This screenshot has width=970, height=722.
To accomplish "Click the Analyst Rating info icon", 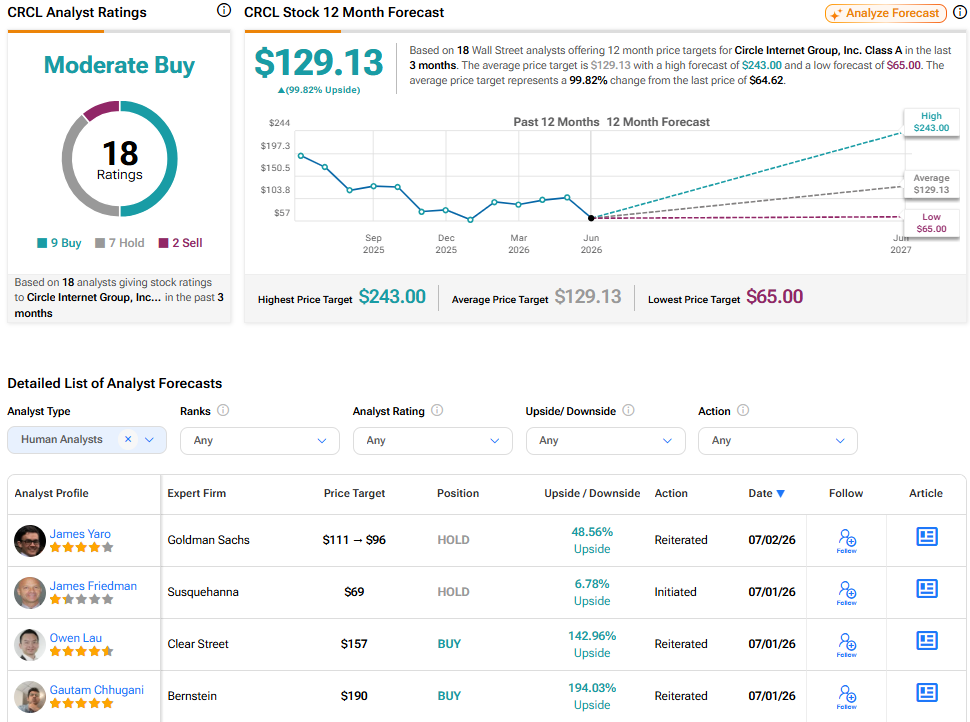I will coord(437,410).
